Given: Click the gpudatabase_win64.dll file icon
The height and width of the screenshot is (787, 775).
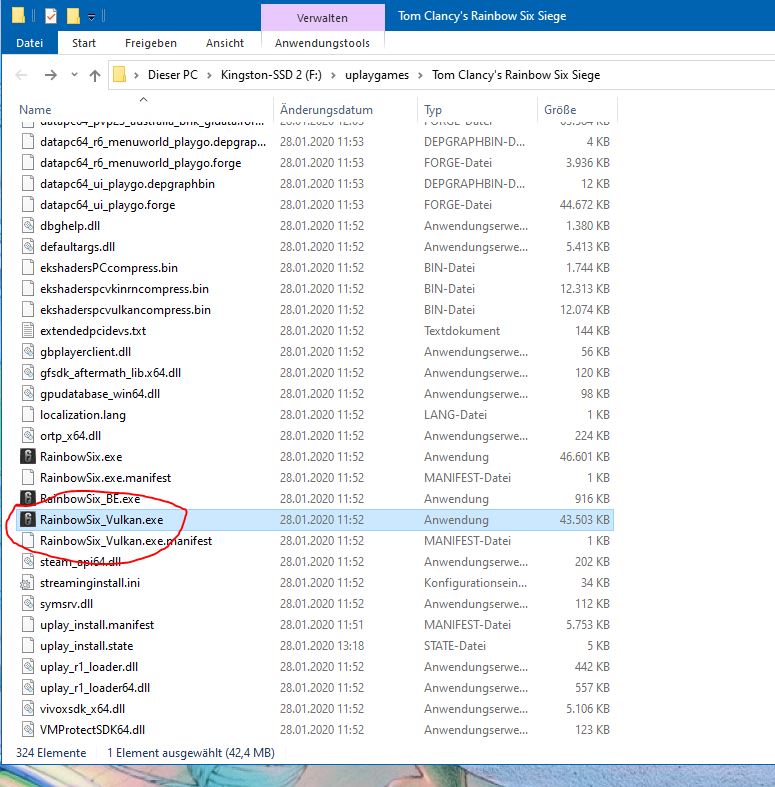Looking at the screenshot, I should point(28,394).
